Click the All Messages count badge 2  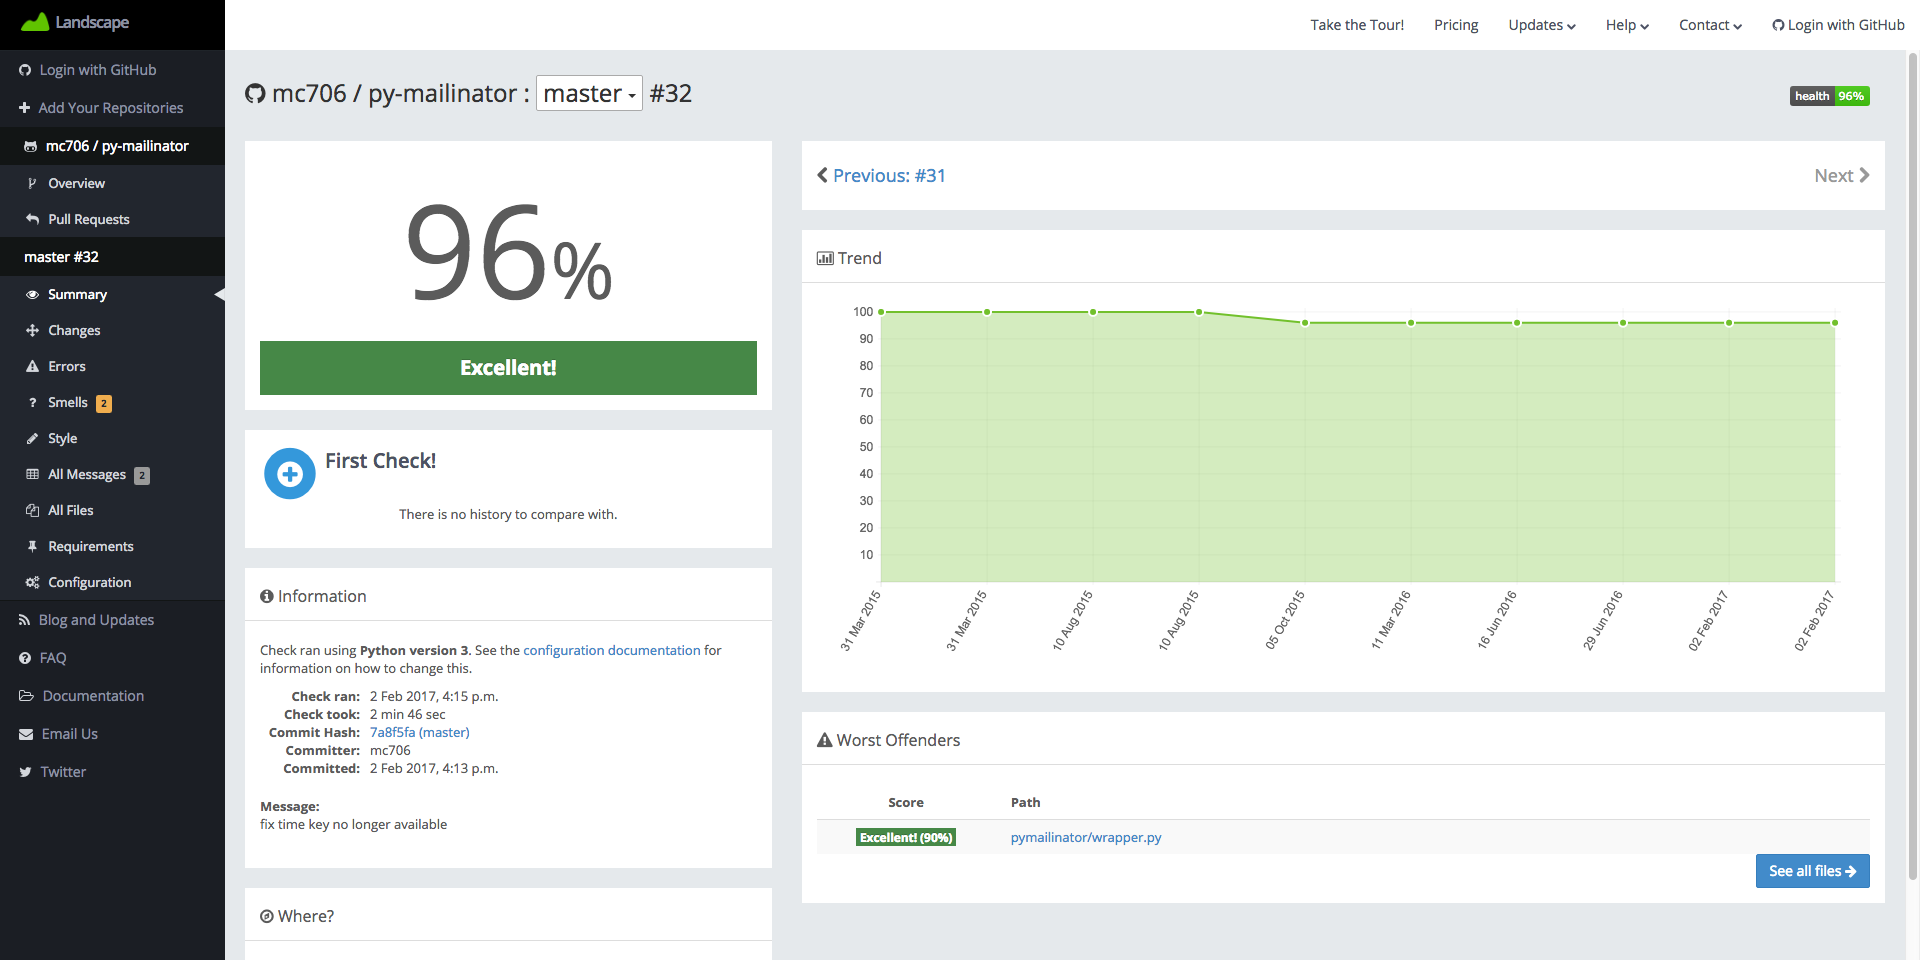pos(142,476)
